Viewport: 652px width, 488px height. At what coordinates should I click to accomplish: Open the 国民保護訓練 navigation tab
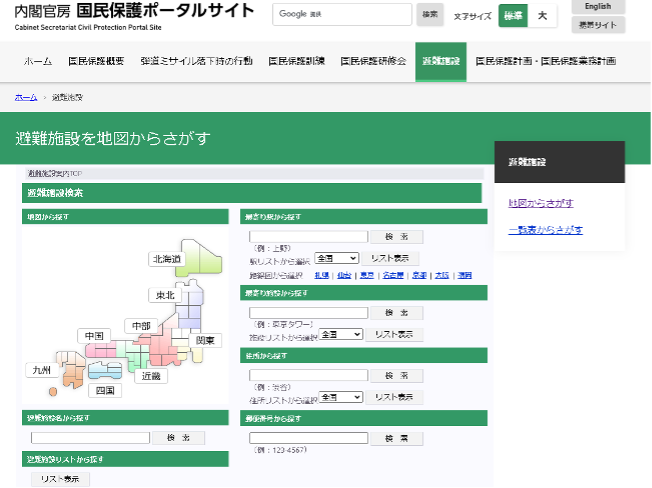coord(296,61)
